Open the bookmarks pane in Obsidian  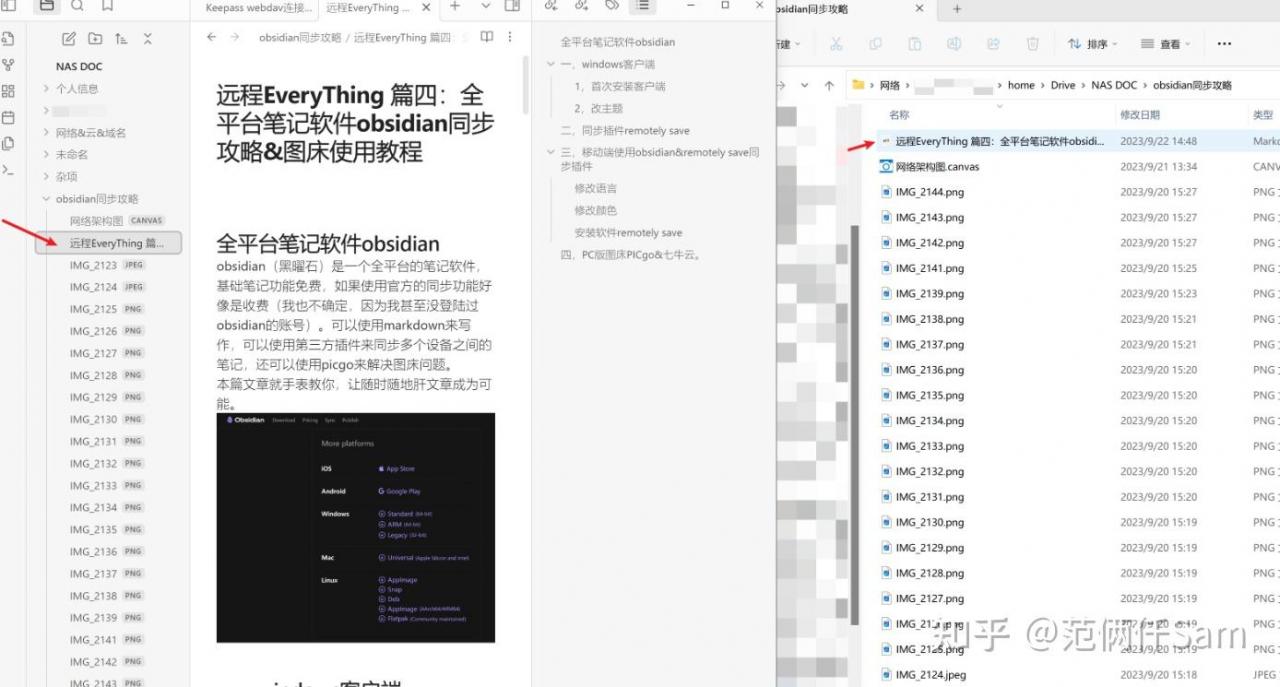(107, 6)
